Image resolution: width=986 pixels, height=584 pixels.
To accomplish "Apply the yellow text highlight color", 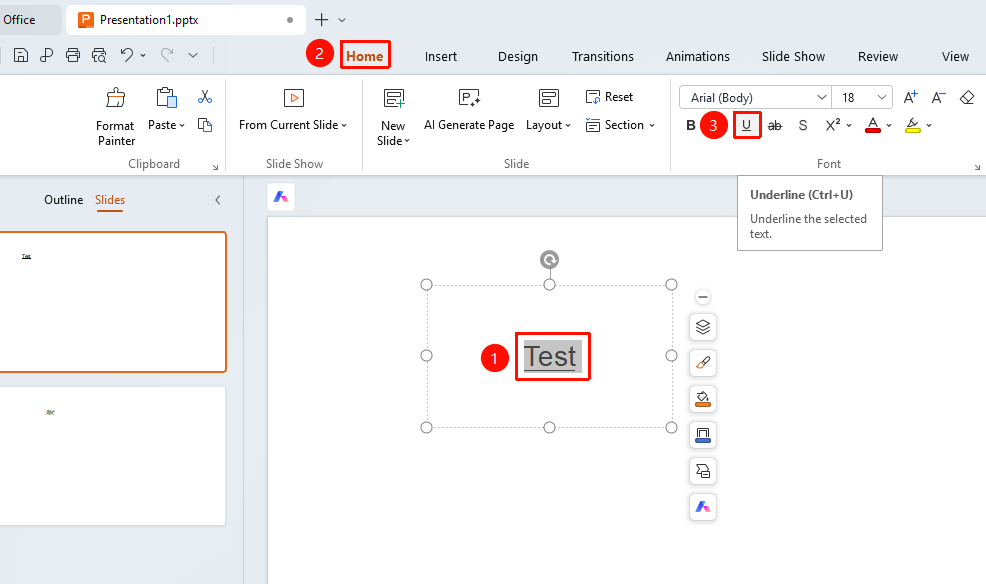I will point(913,125).
